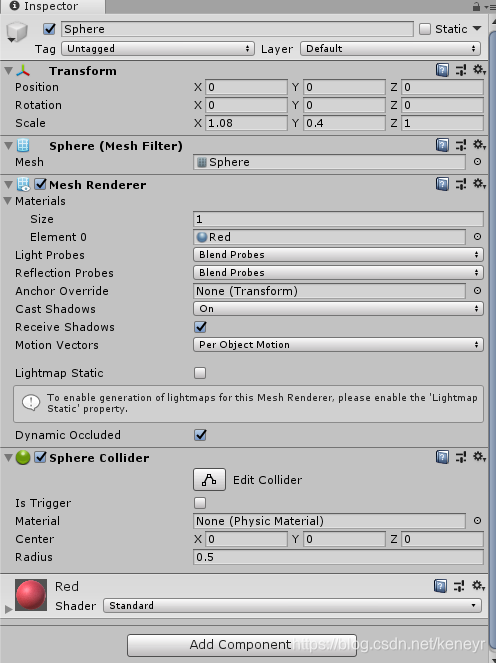Image resolution: width=496 pixels, height=663 pixels.
Task: Open the Mesh object picker circle
Action: coord(477,162)
